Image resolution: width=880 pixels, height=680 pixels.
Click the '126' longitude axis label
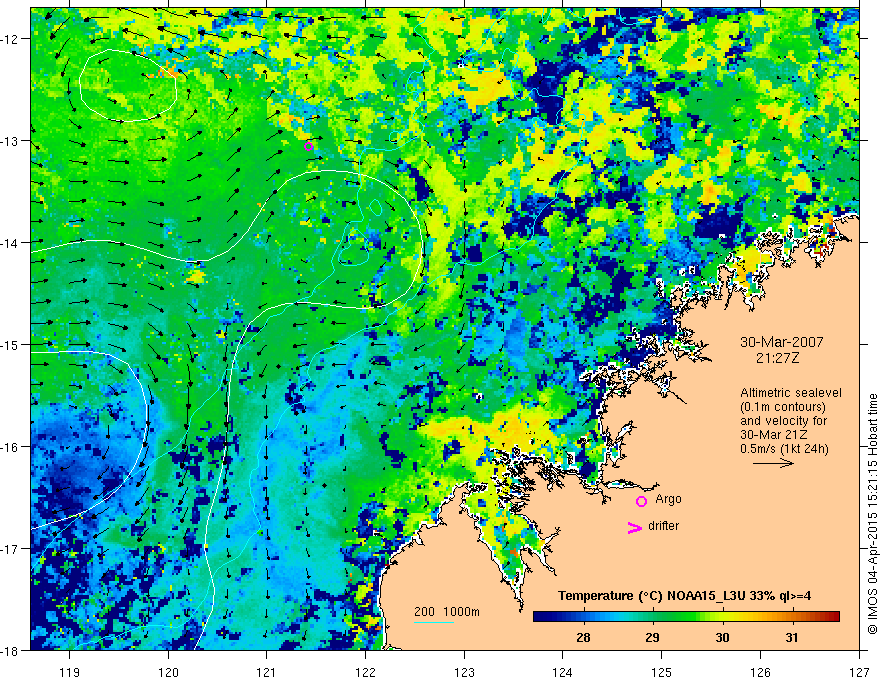[760, 673]
